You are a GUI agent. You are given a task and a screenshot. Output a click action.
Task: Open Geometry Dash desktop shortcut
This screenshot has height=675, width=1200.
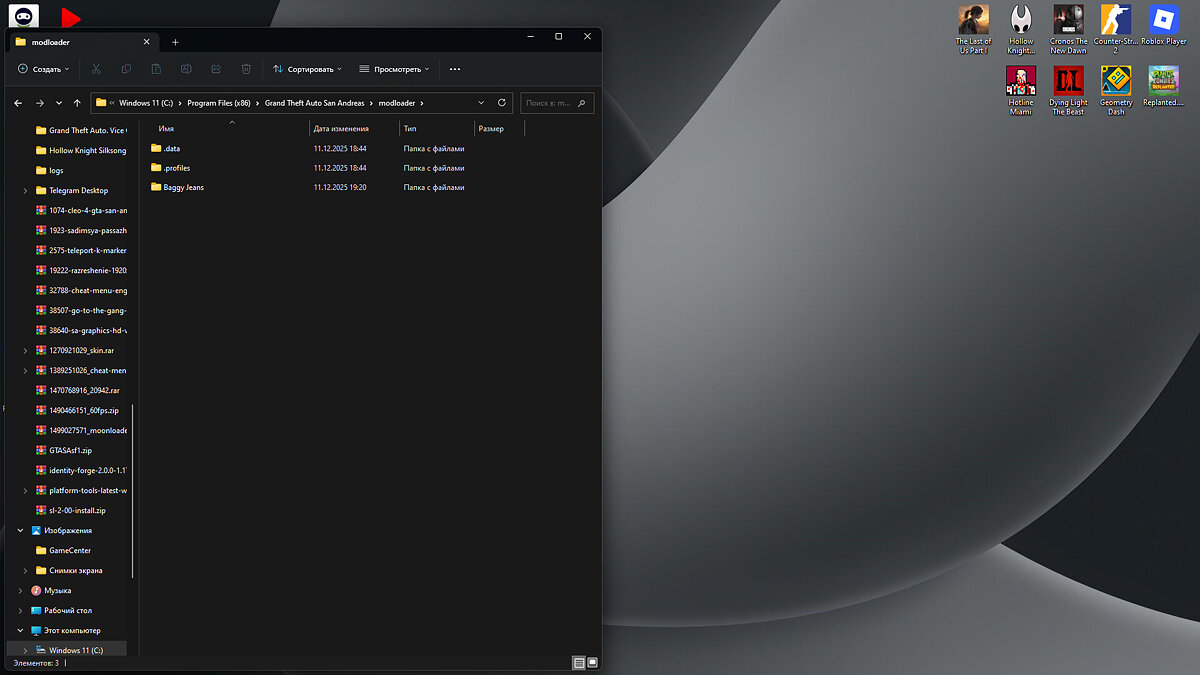click(1116, 90)
